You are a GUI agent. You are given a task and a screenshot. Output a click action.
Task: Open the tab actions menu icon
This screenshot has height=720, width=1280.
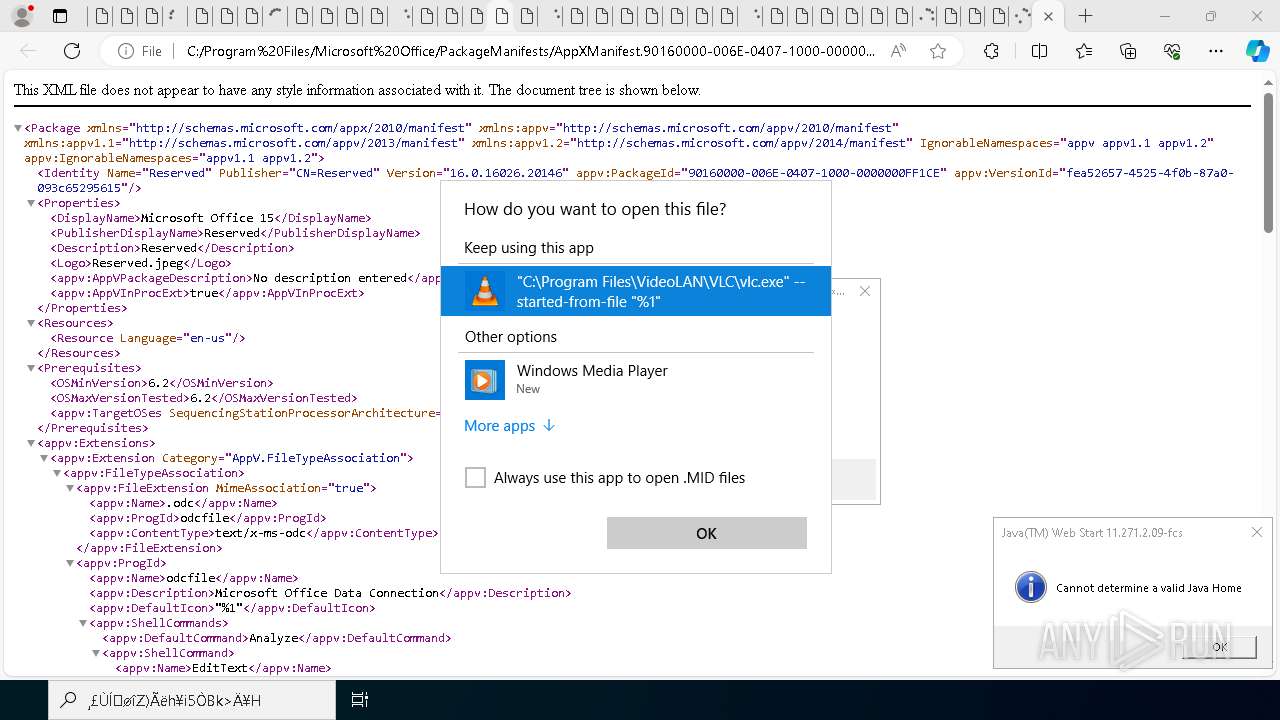click(60, 16)
